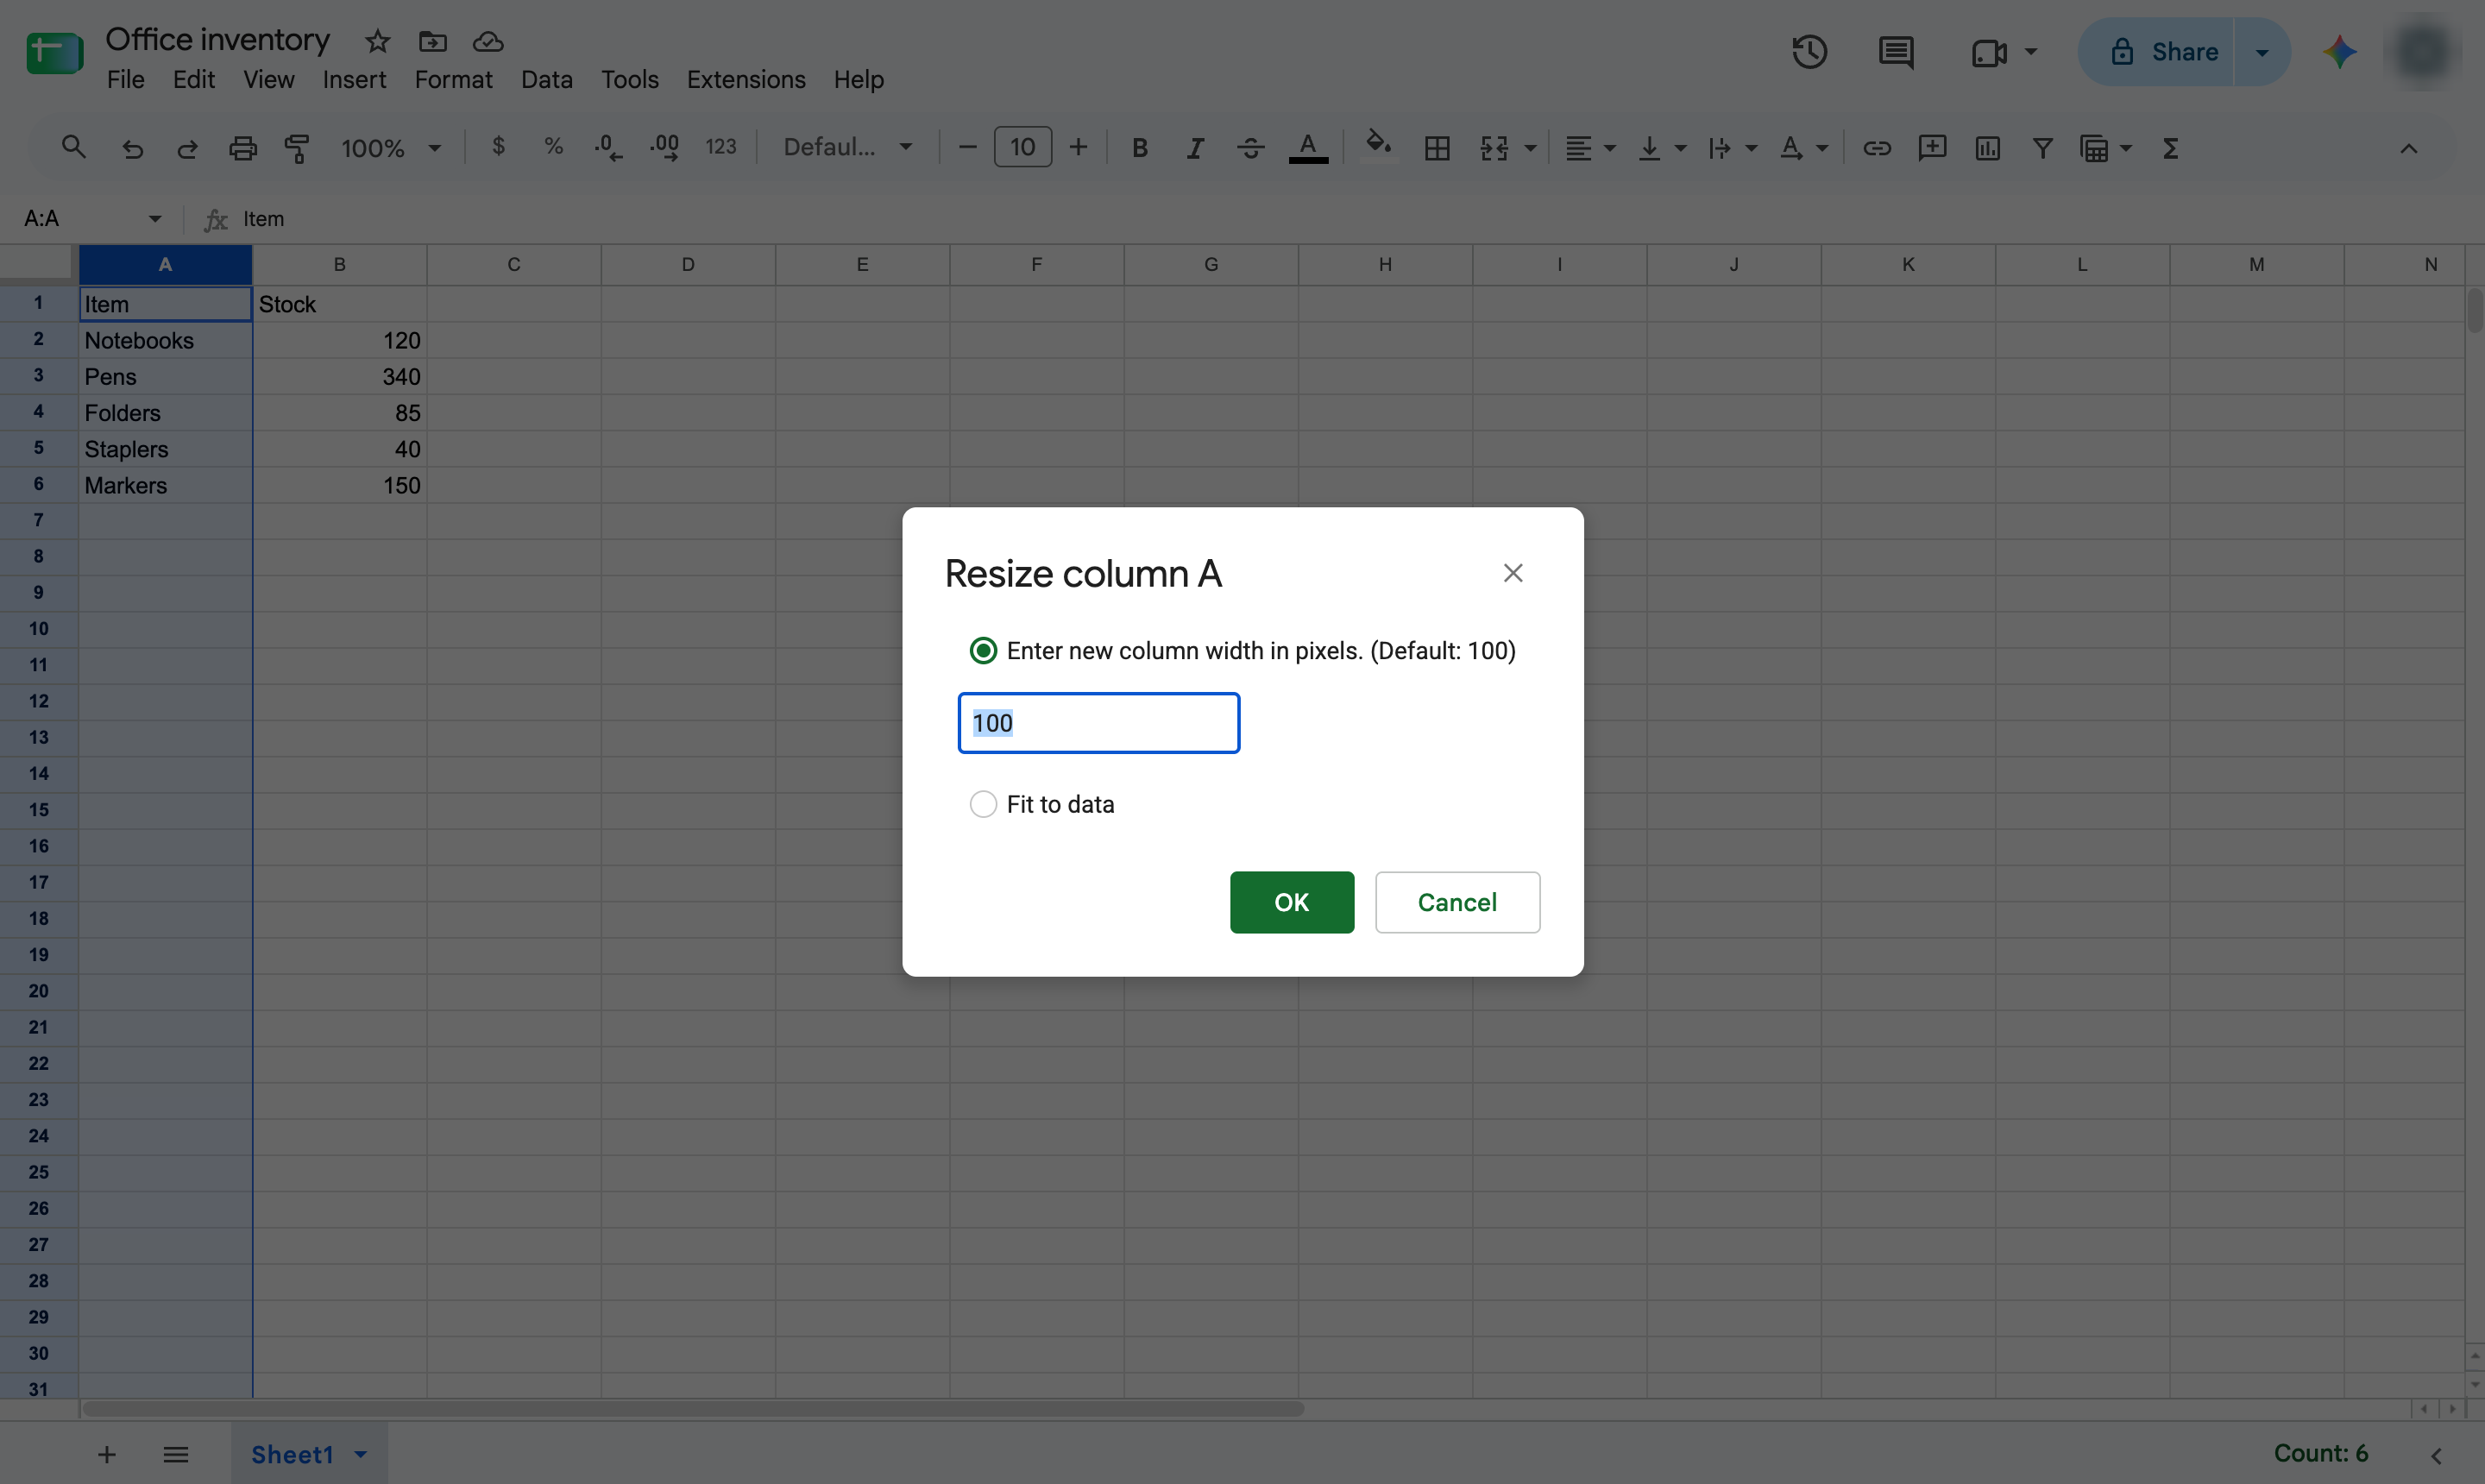Open the Edit menu
The width and height of the screenshot is (2485, 1484).
(x=194, y=79)
